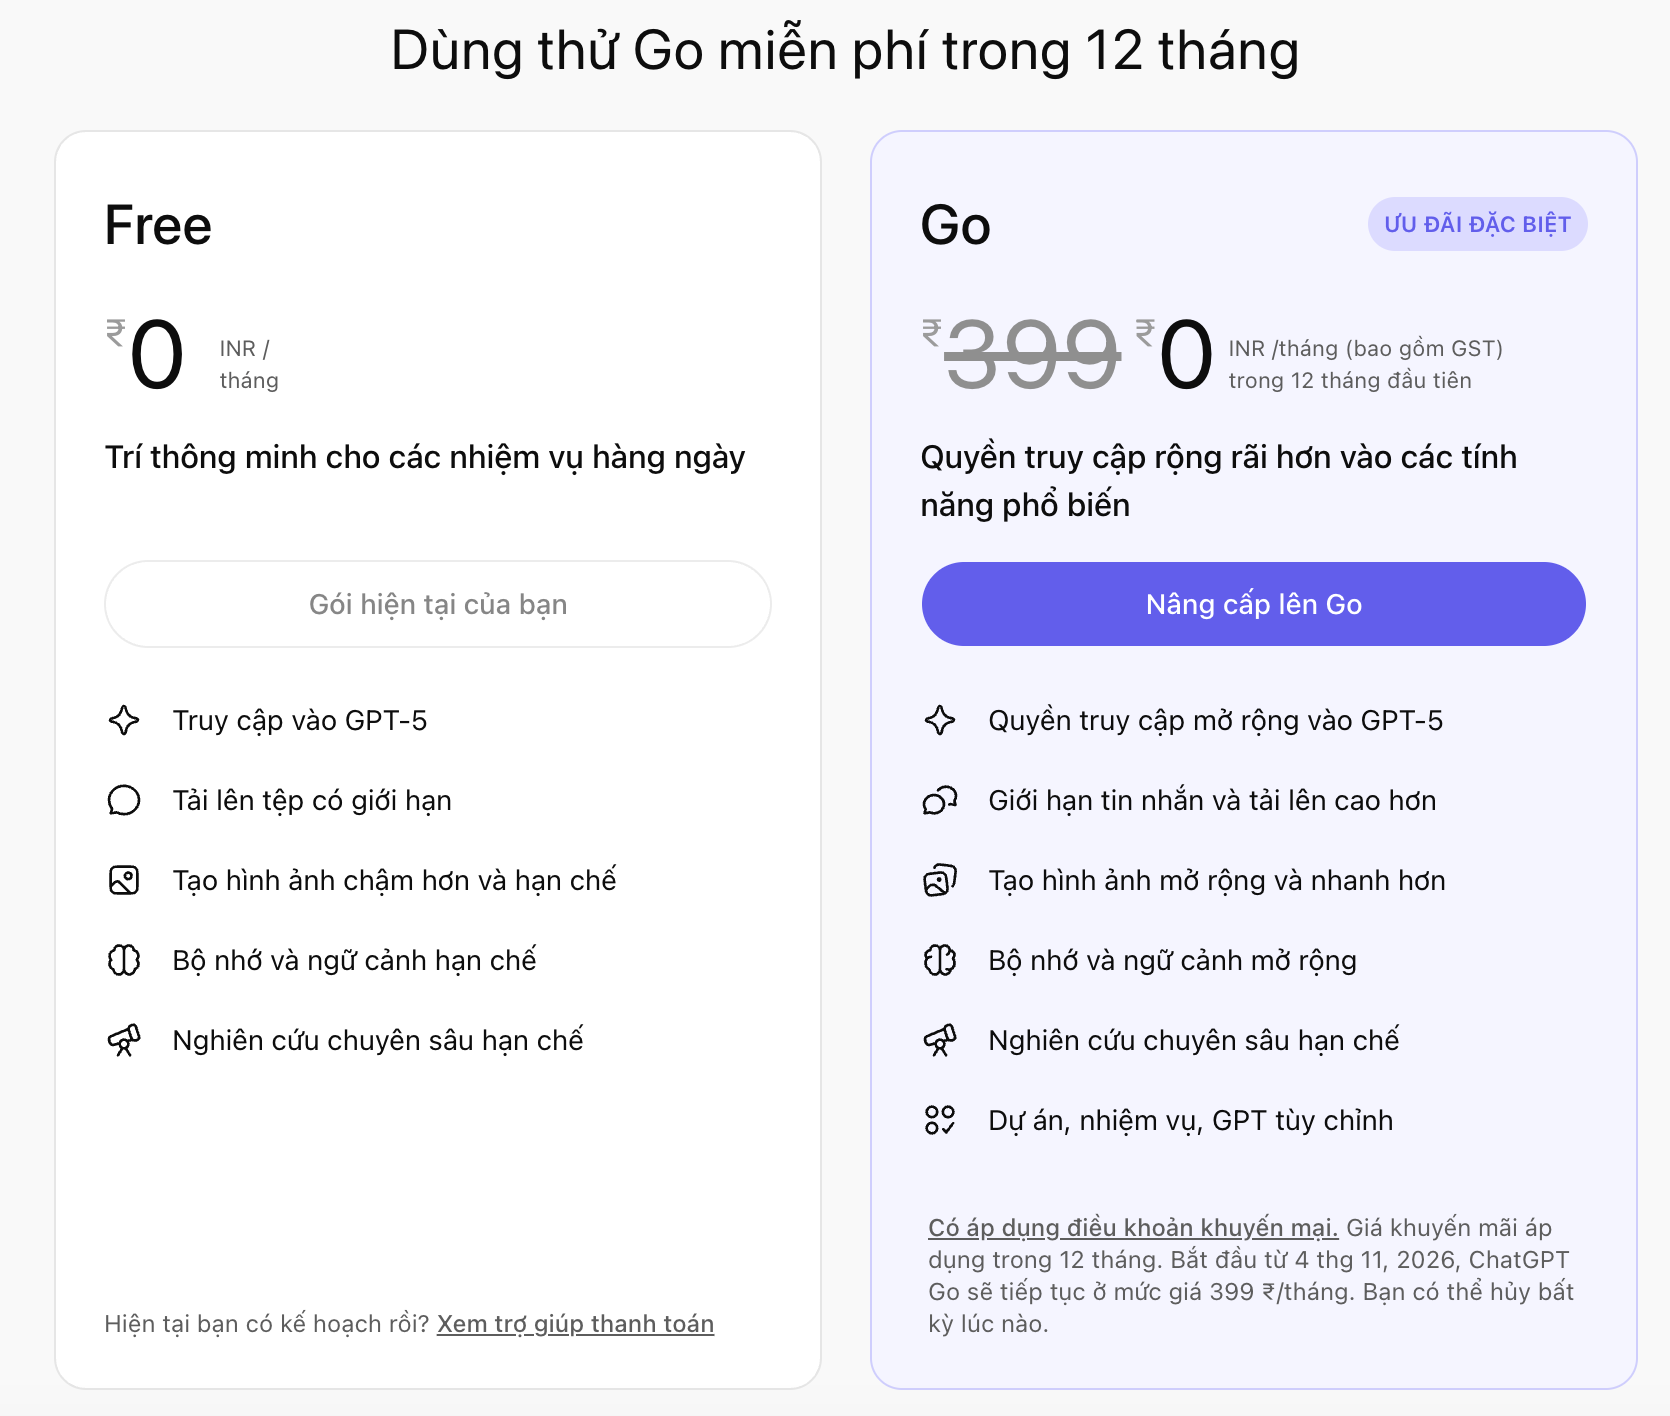The image size is (1670, 1416).
Task: Click the ƯU ĐÃI ĐẶC BIỆT badge
Action: (1478, 224)
